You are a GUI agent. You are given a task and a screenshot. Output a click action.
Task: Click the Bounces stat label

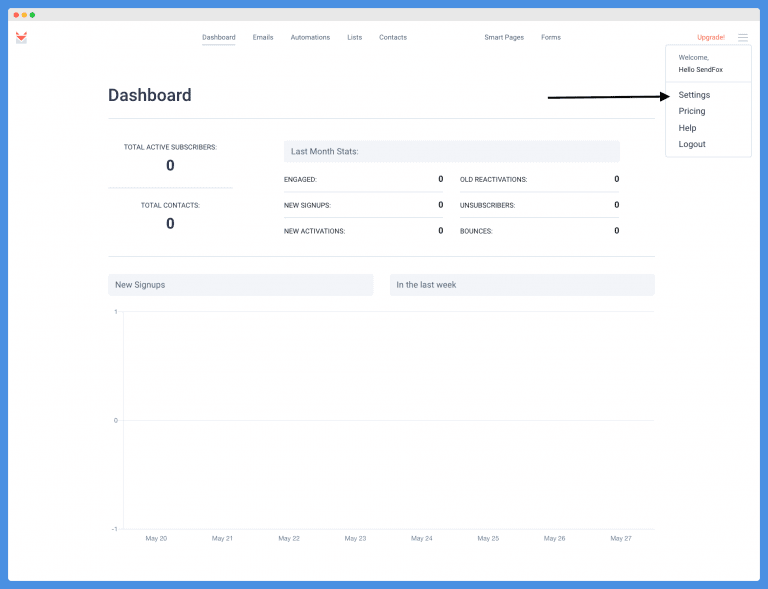(476, 231)
